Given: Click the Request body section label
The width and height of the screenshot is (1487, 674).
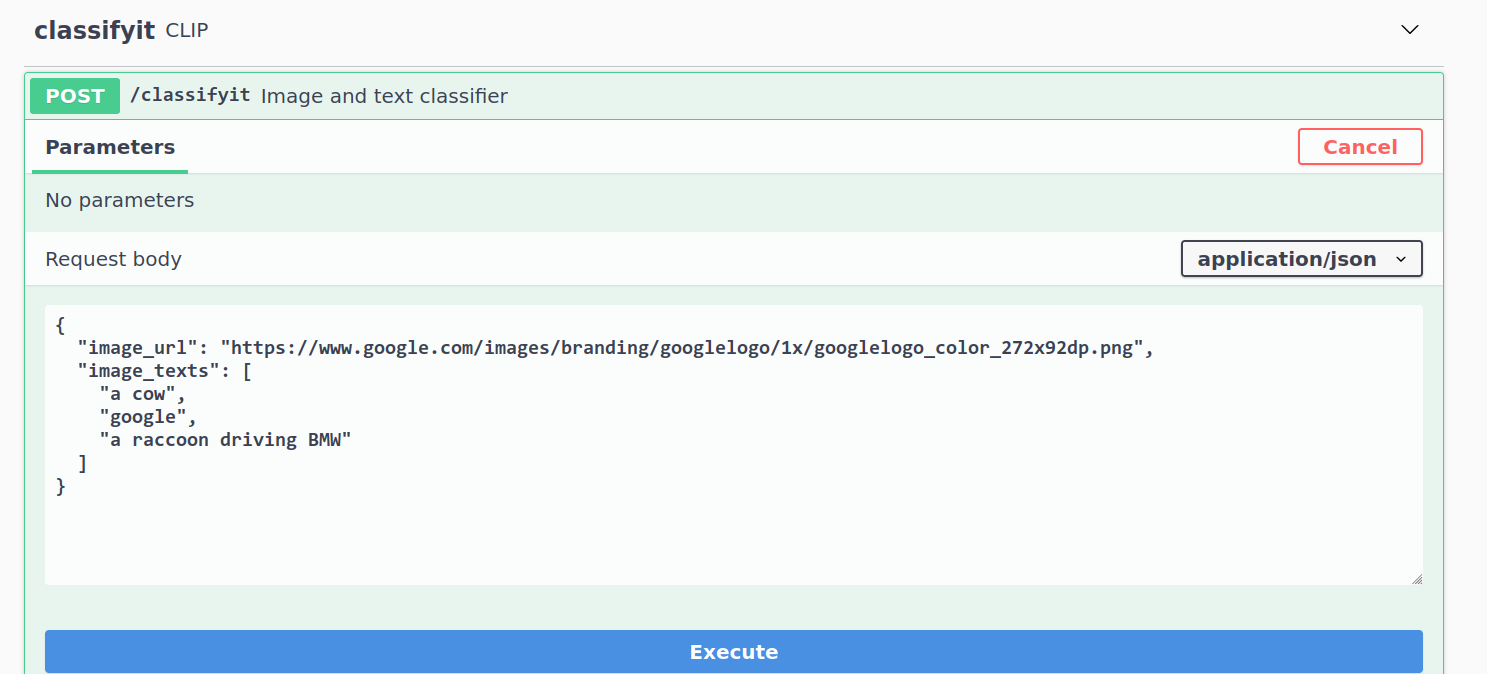Looking at the screenshot, I should (113, 258).
